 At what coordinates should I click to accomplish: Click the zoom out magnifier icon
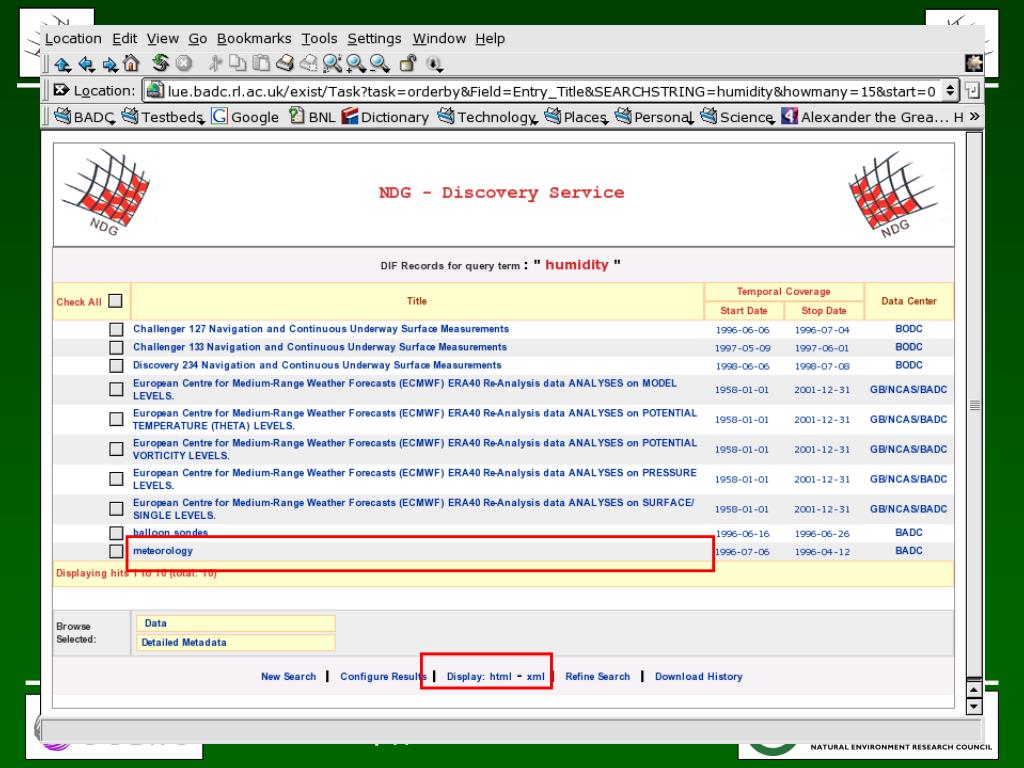click(381, 65)
